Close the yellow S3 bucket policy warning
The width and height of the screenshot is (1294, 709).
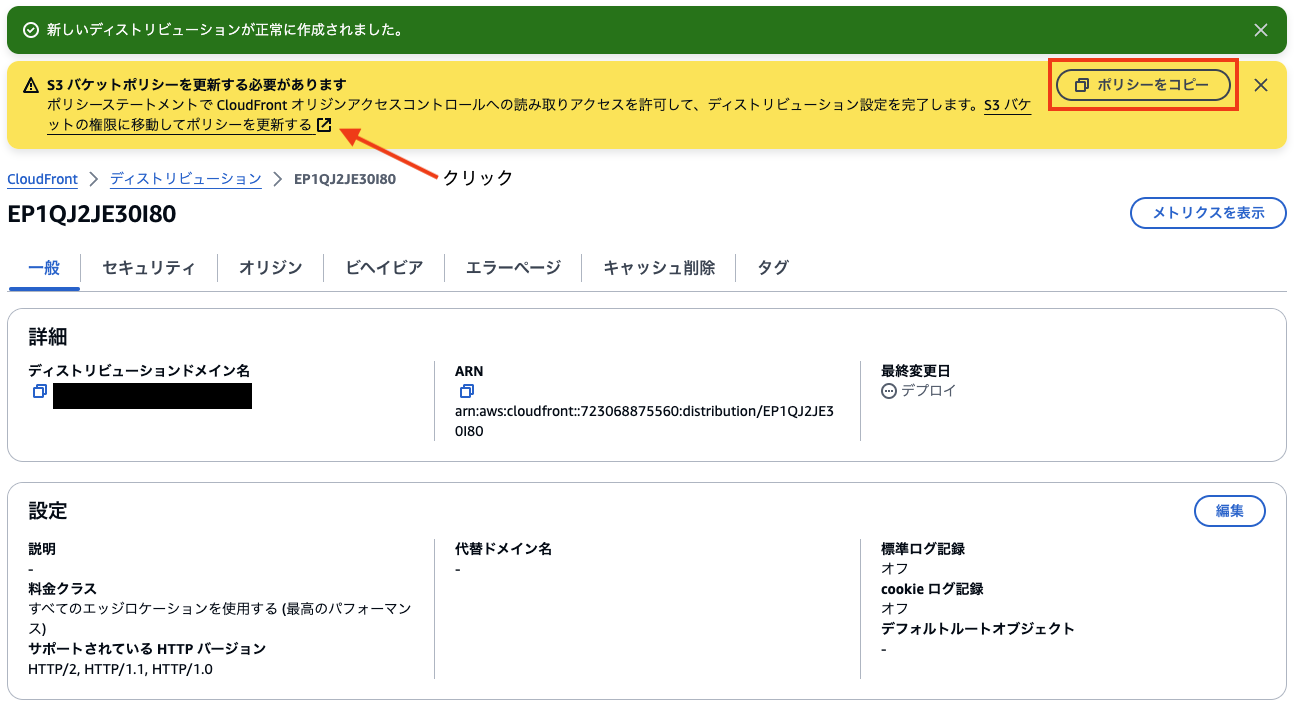[x=1261, y=85]
